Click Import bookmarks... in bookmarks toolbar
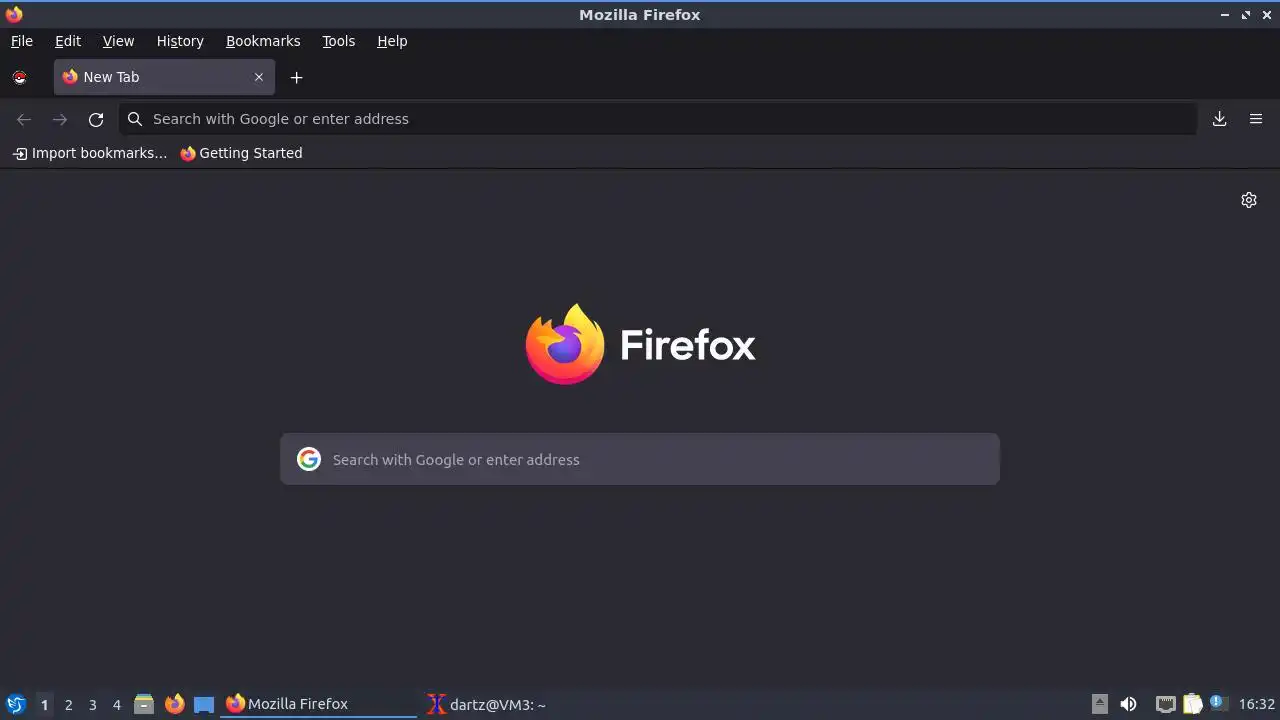Screen dimensions: 1280x720 (90, 153)
